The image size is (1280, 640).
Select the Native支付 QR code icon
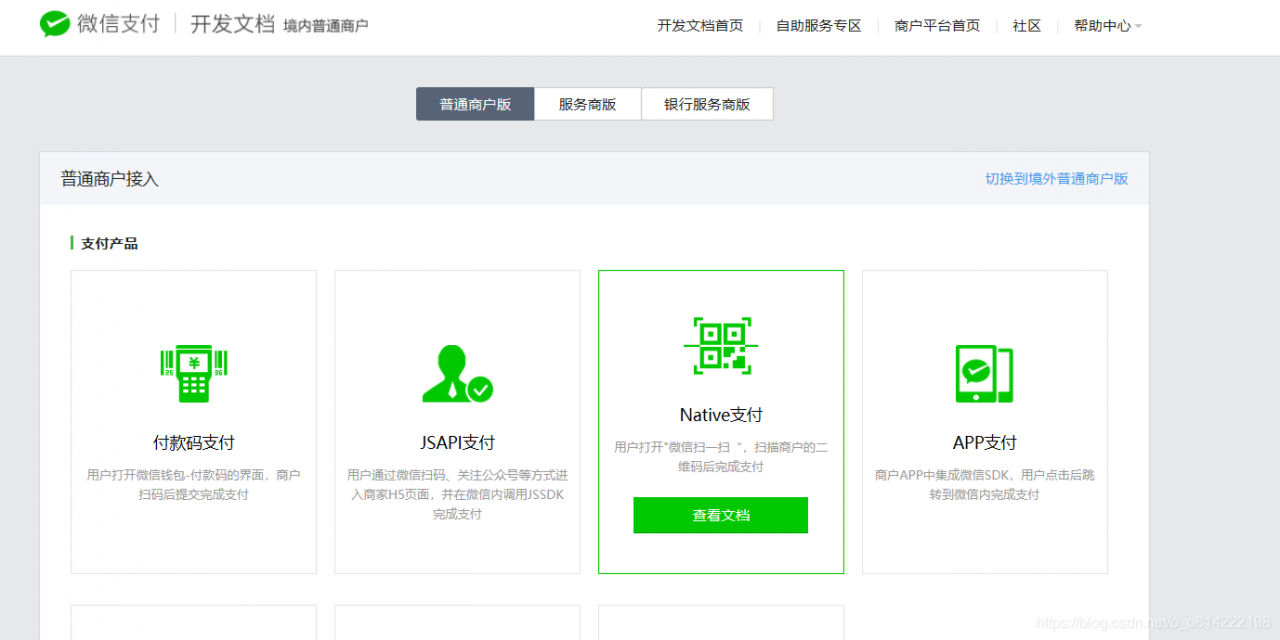coord(720,345)
